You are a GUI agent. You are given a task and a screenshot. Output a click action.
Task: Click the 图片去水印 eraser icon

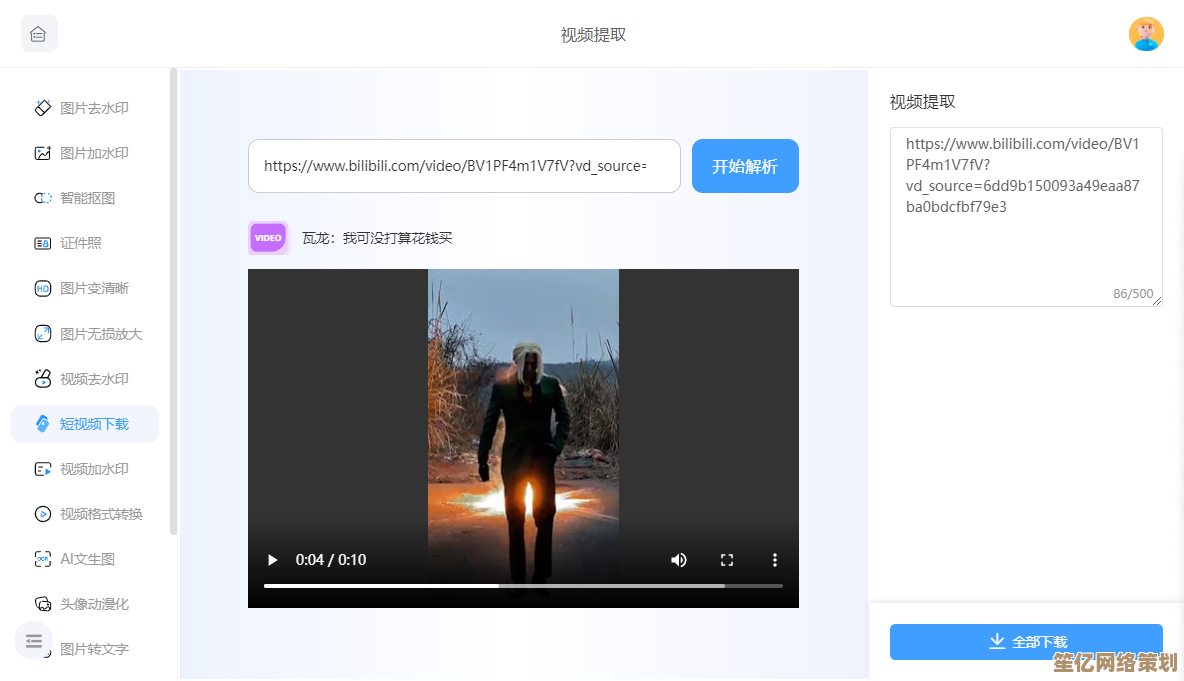point(43,108)
